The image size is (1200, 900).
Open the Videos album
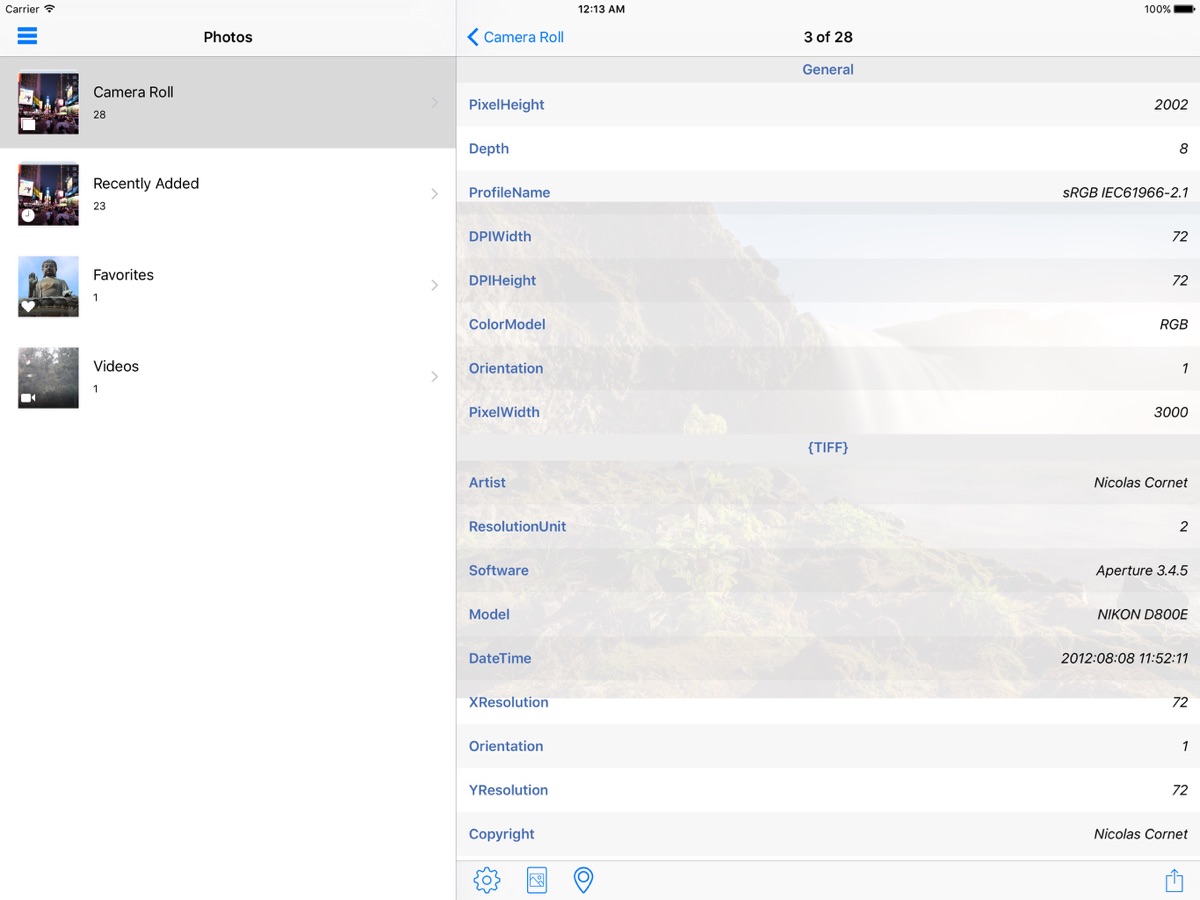point(116,367)
